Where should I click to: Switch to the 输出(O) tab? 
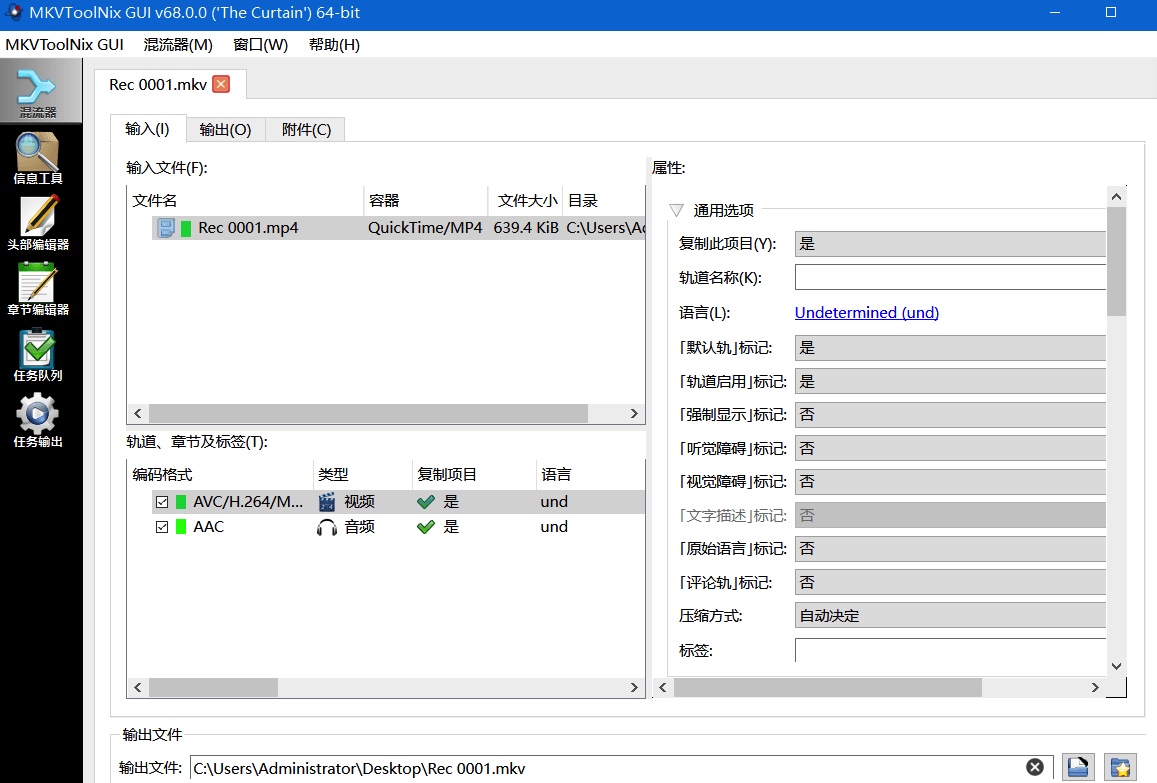tap(225, 130)
